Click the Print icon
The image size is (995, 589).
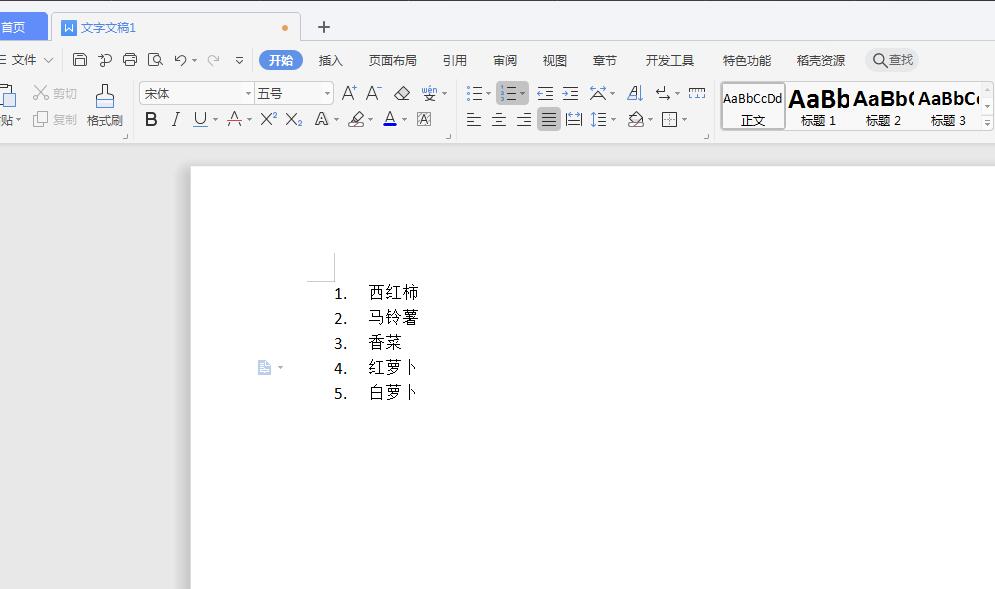[x=130, y=60]
